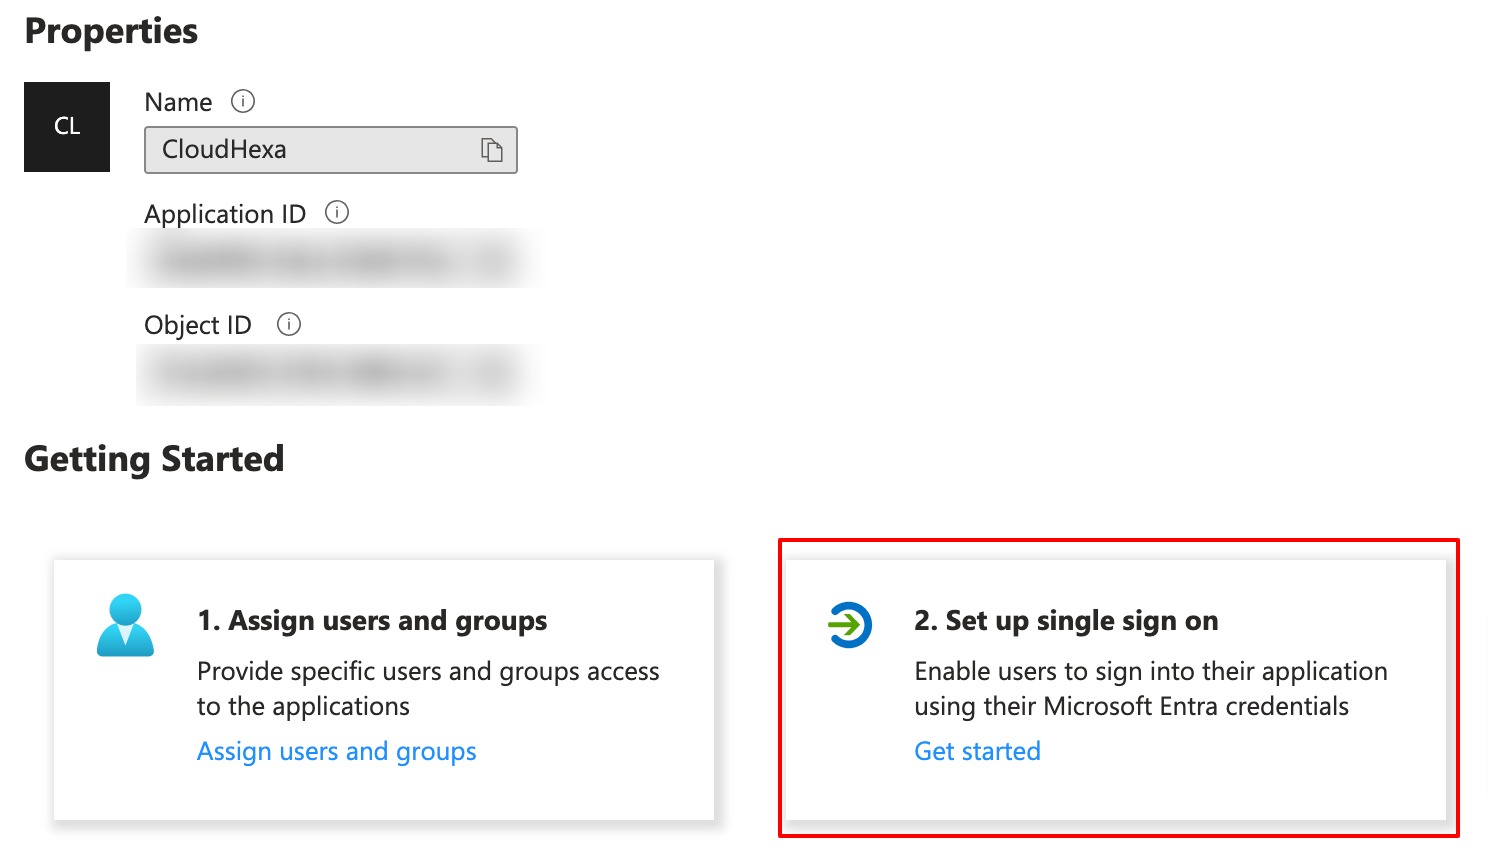Click the single sign on arrow icon
Viewport: 1488px width, 848px height.
[x=850, y=625]
